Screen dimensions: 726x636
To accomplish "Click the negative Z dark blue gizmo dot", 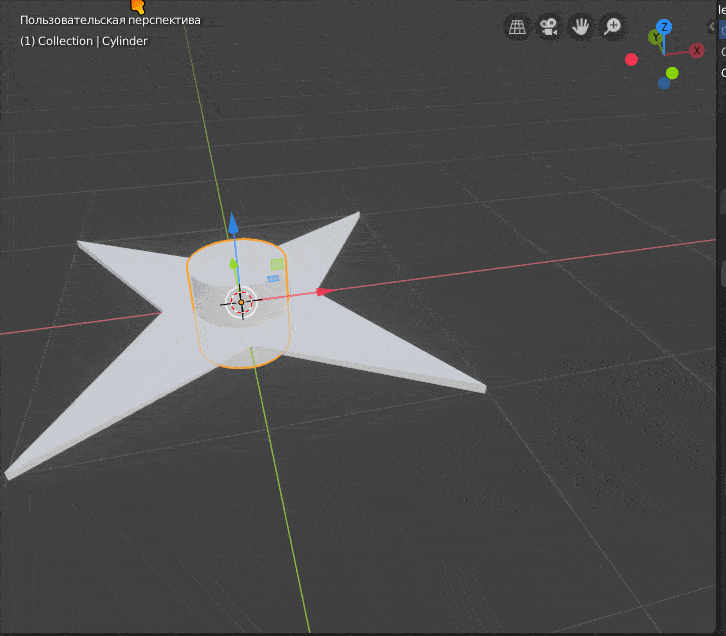I will coord(664,83).
